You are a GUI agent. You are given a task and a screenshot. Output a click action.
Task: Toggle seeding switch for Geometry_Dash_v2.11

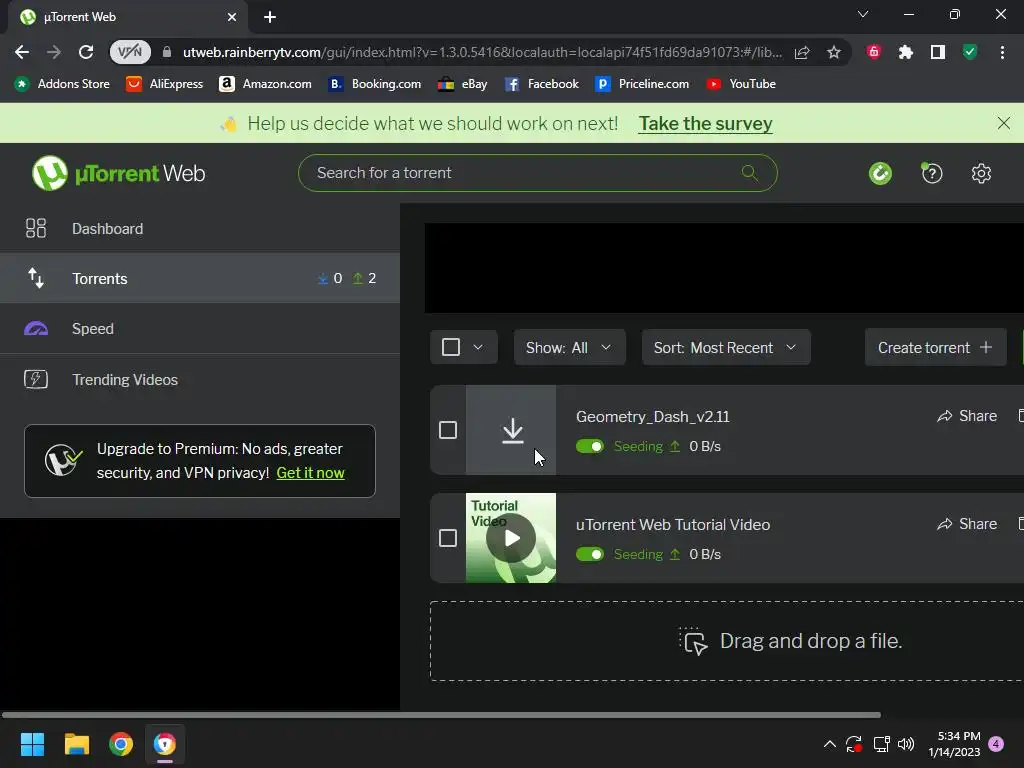[590, 446]
